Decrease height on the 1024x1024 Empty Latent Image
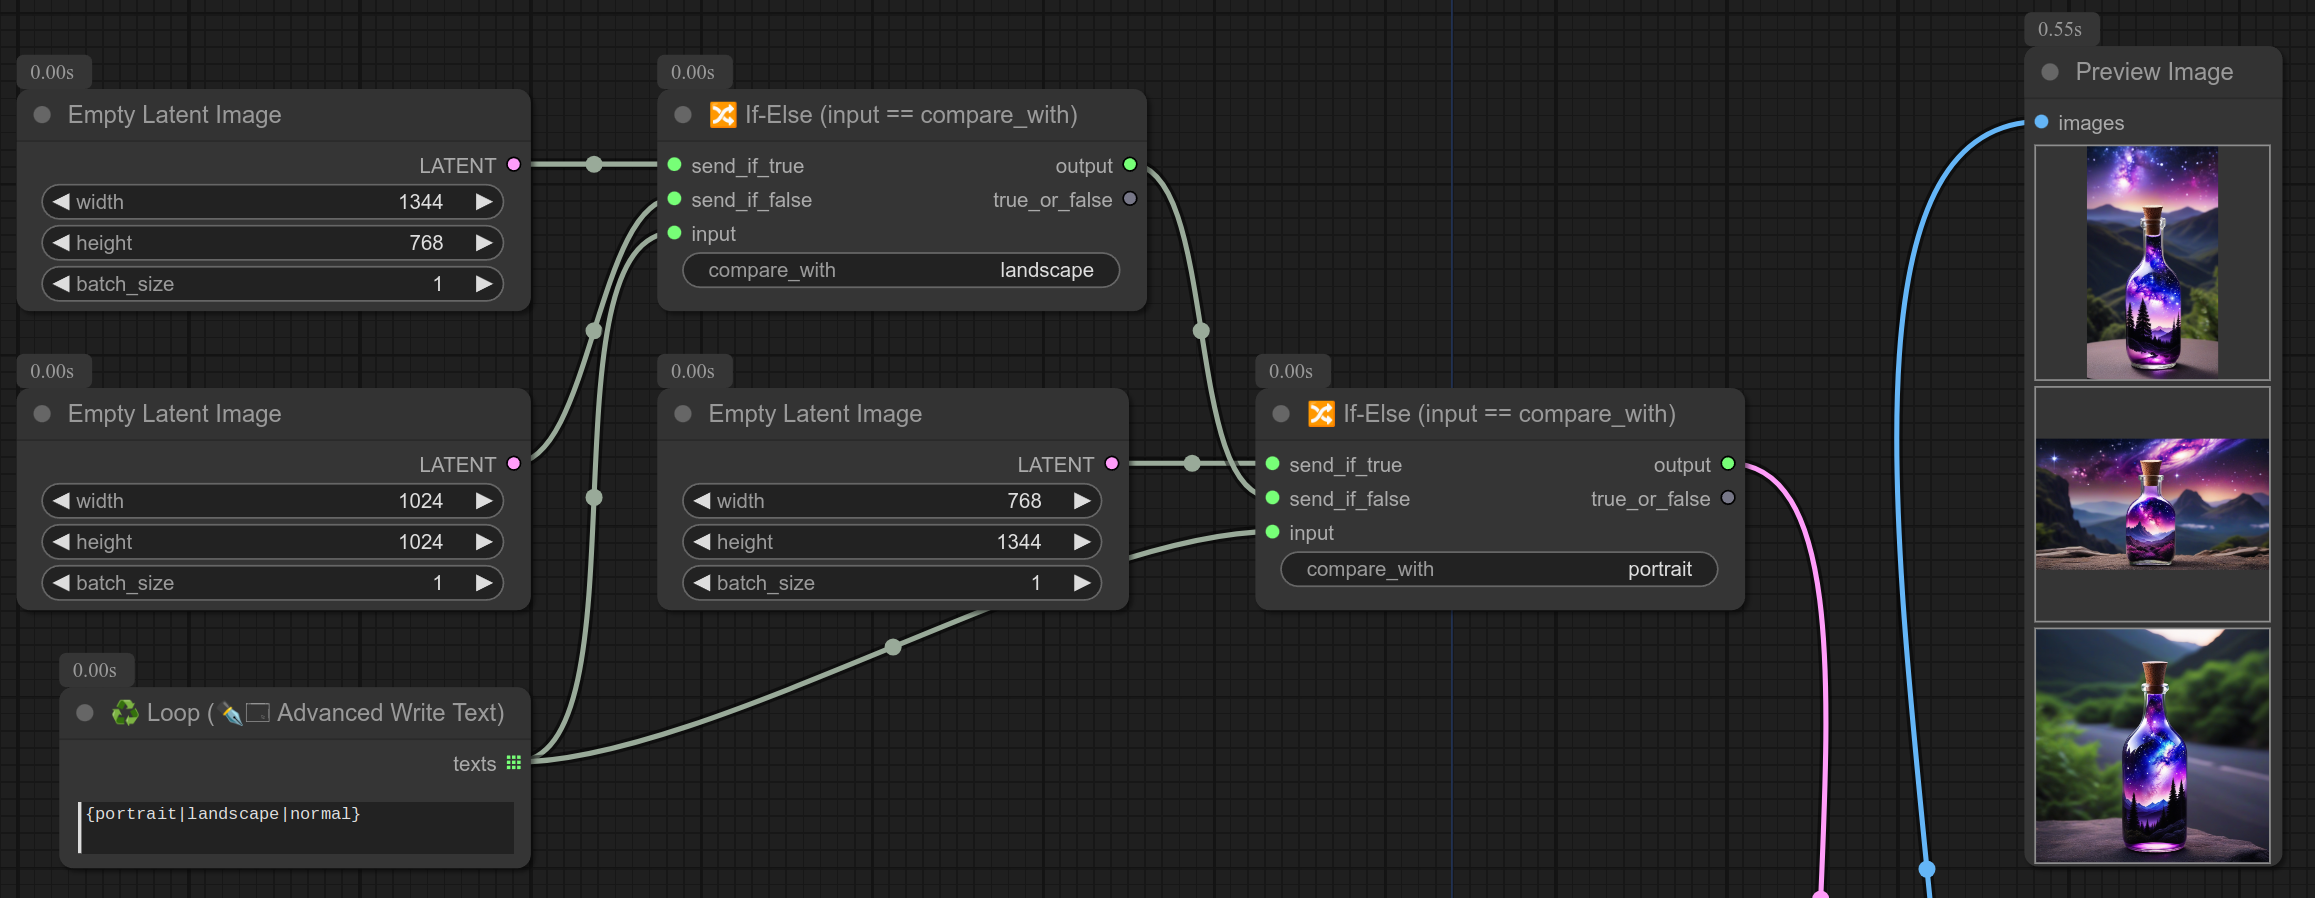The height and width of the screenshot is (898, 2315). [61, 542]
